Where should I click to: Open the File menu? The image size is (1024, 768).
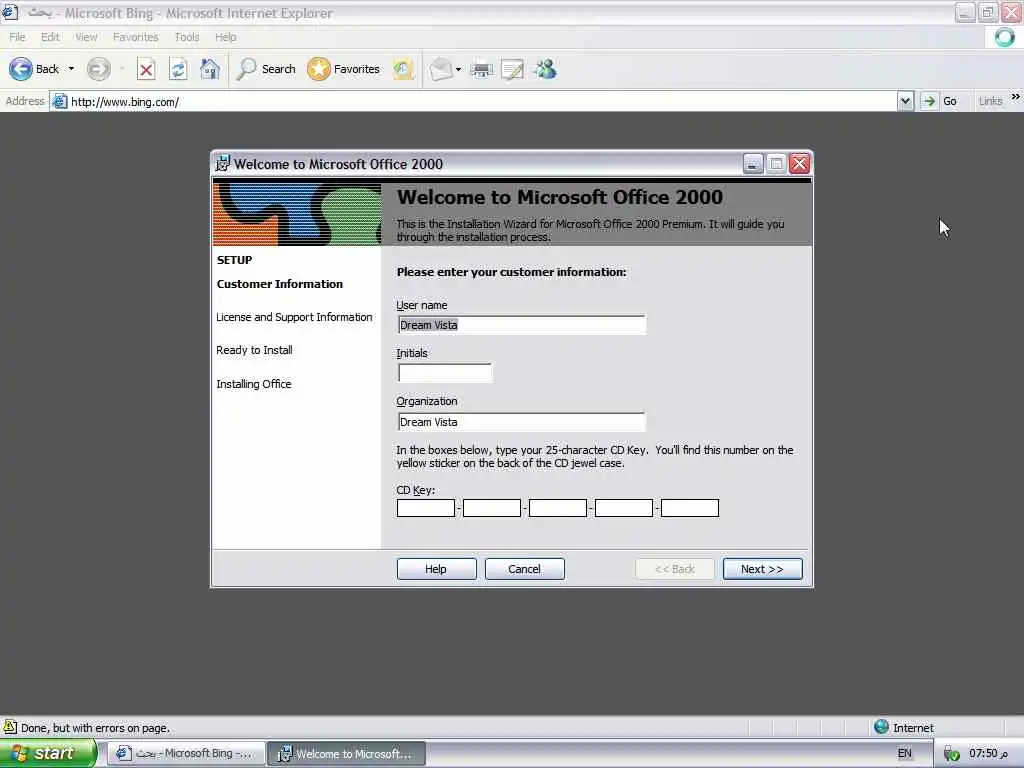click(17, 37)
